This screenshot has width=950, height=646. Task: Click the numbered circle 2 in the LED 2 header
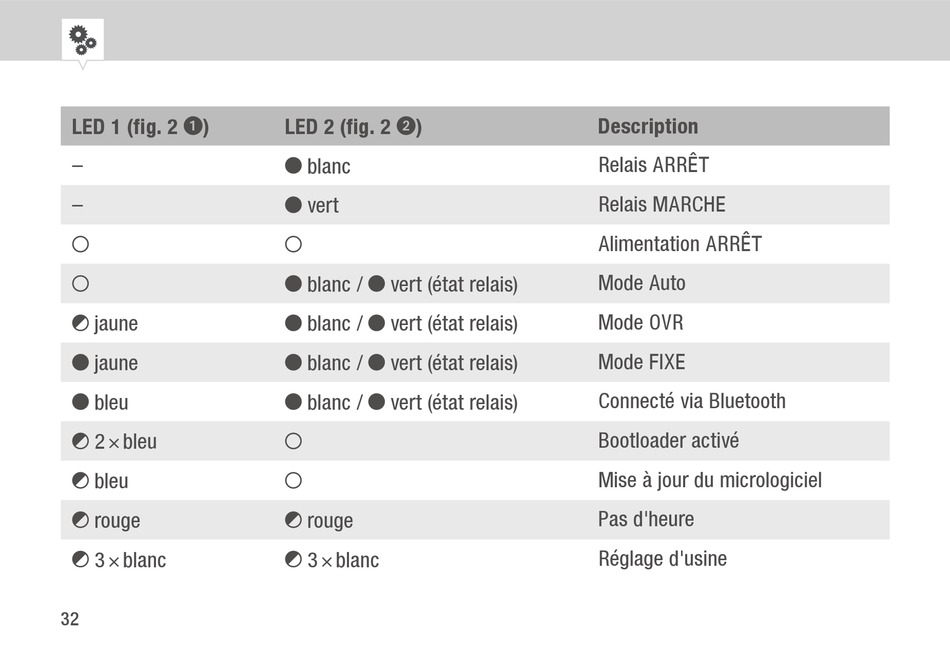[406, 126]
